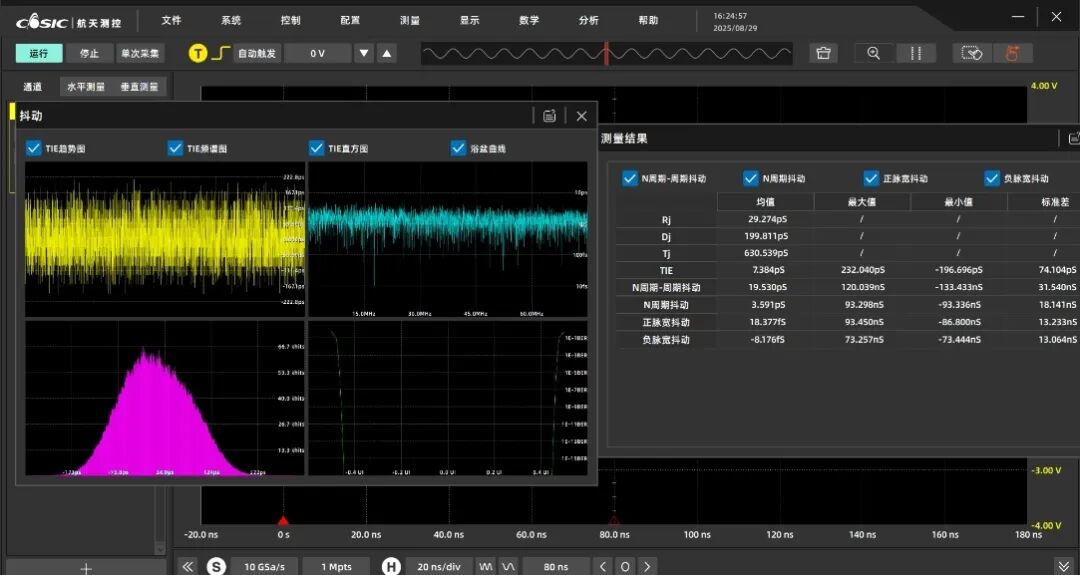The width and height of the screenshot is (1080, 575).
Task: Add channel with plus button
Action: point(86,567)
